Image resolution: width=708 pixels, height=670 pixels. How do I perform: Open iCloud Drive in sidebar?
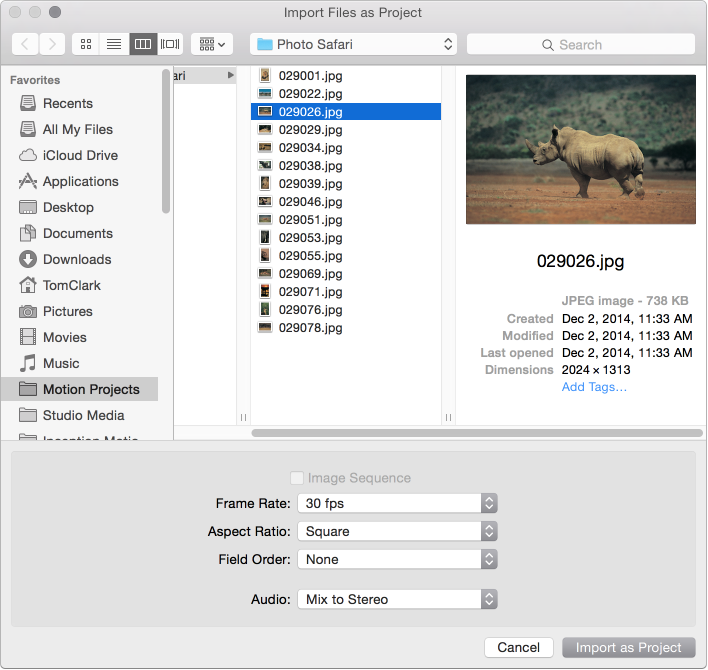(79, 155)
